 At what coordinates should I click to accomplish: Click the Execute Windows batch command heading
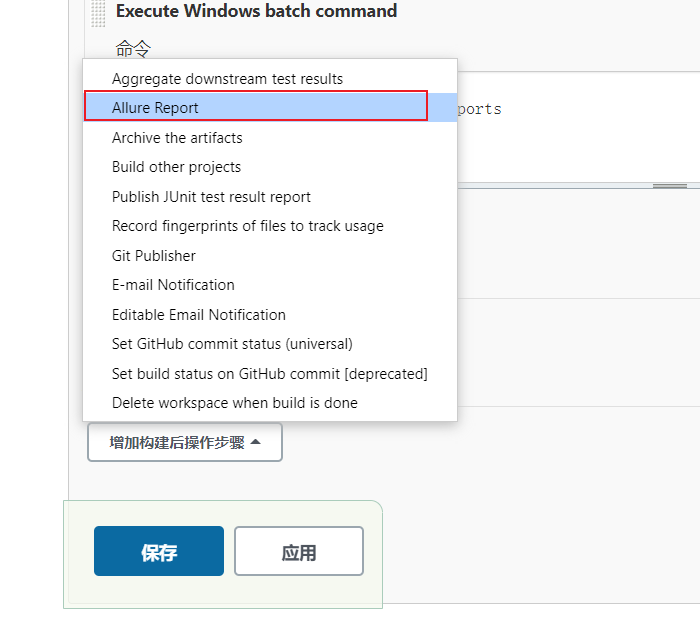point(256,12)
